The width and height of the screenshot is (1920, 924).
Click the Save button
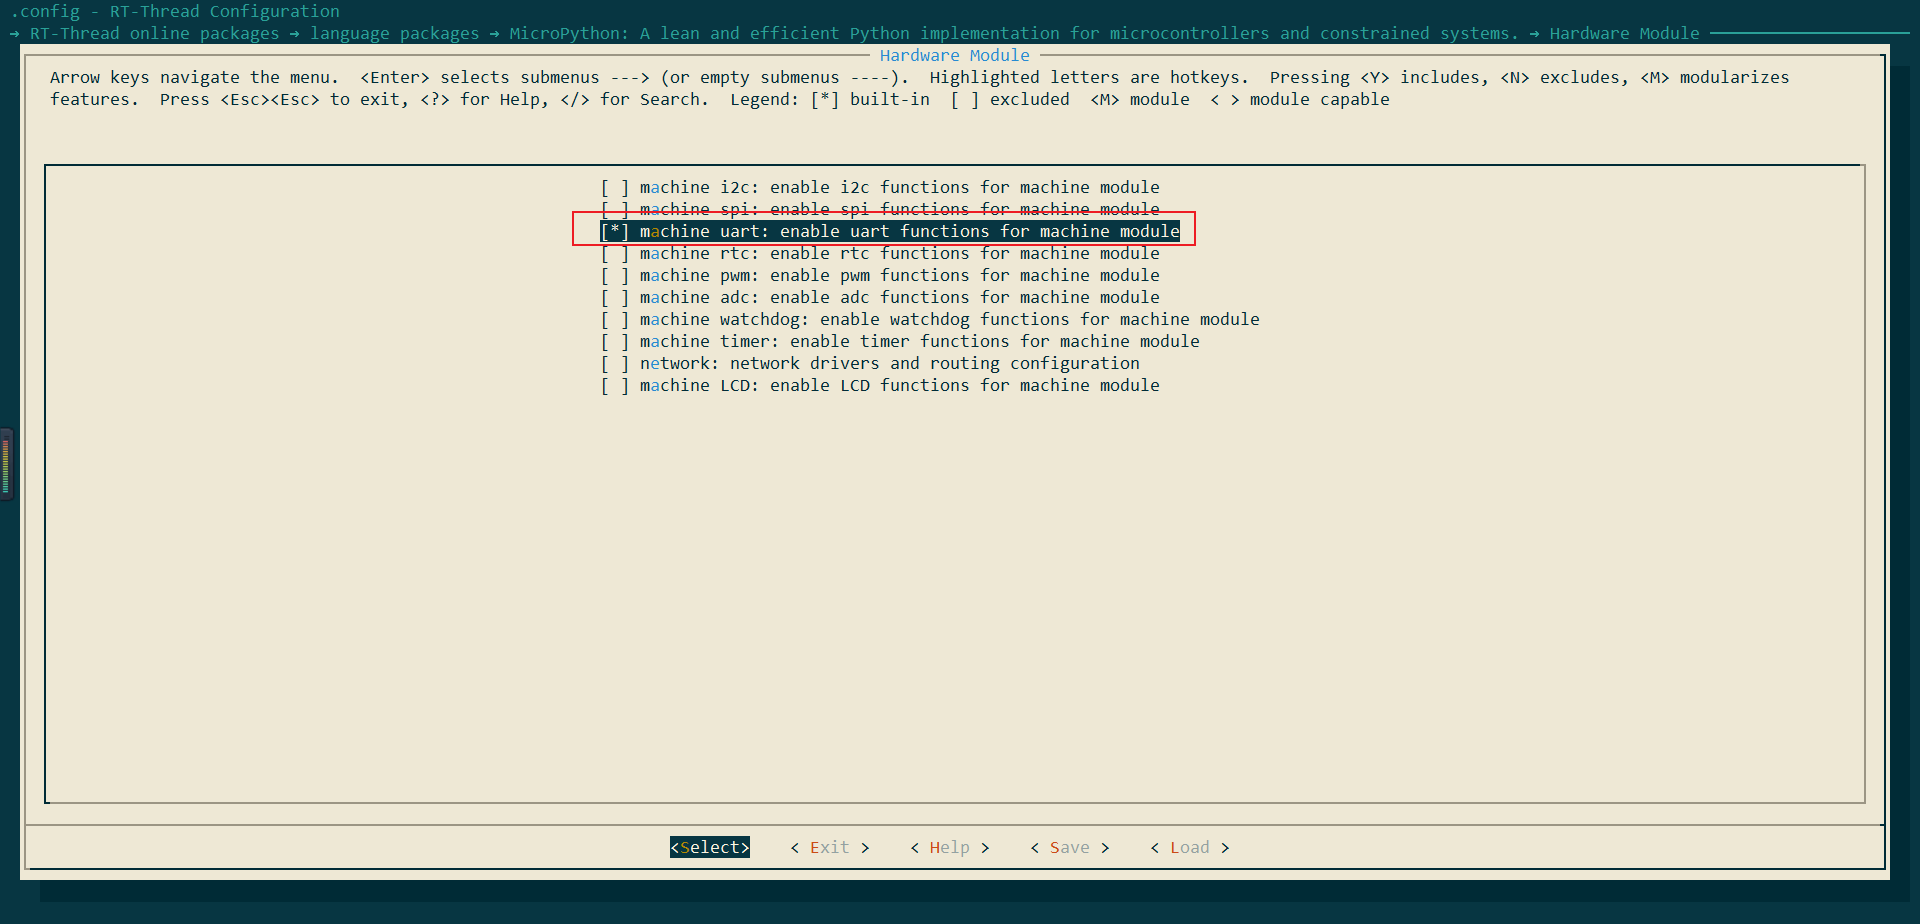coord(1070,847)
